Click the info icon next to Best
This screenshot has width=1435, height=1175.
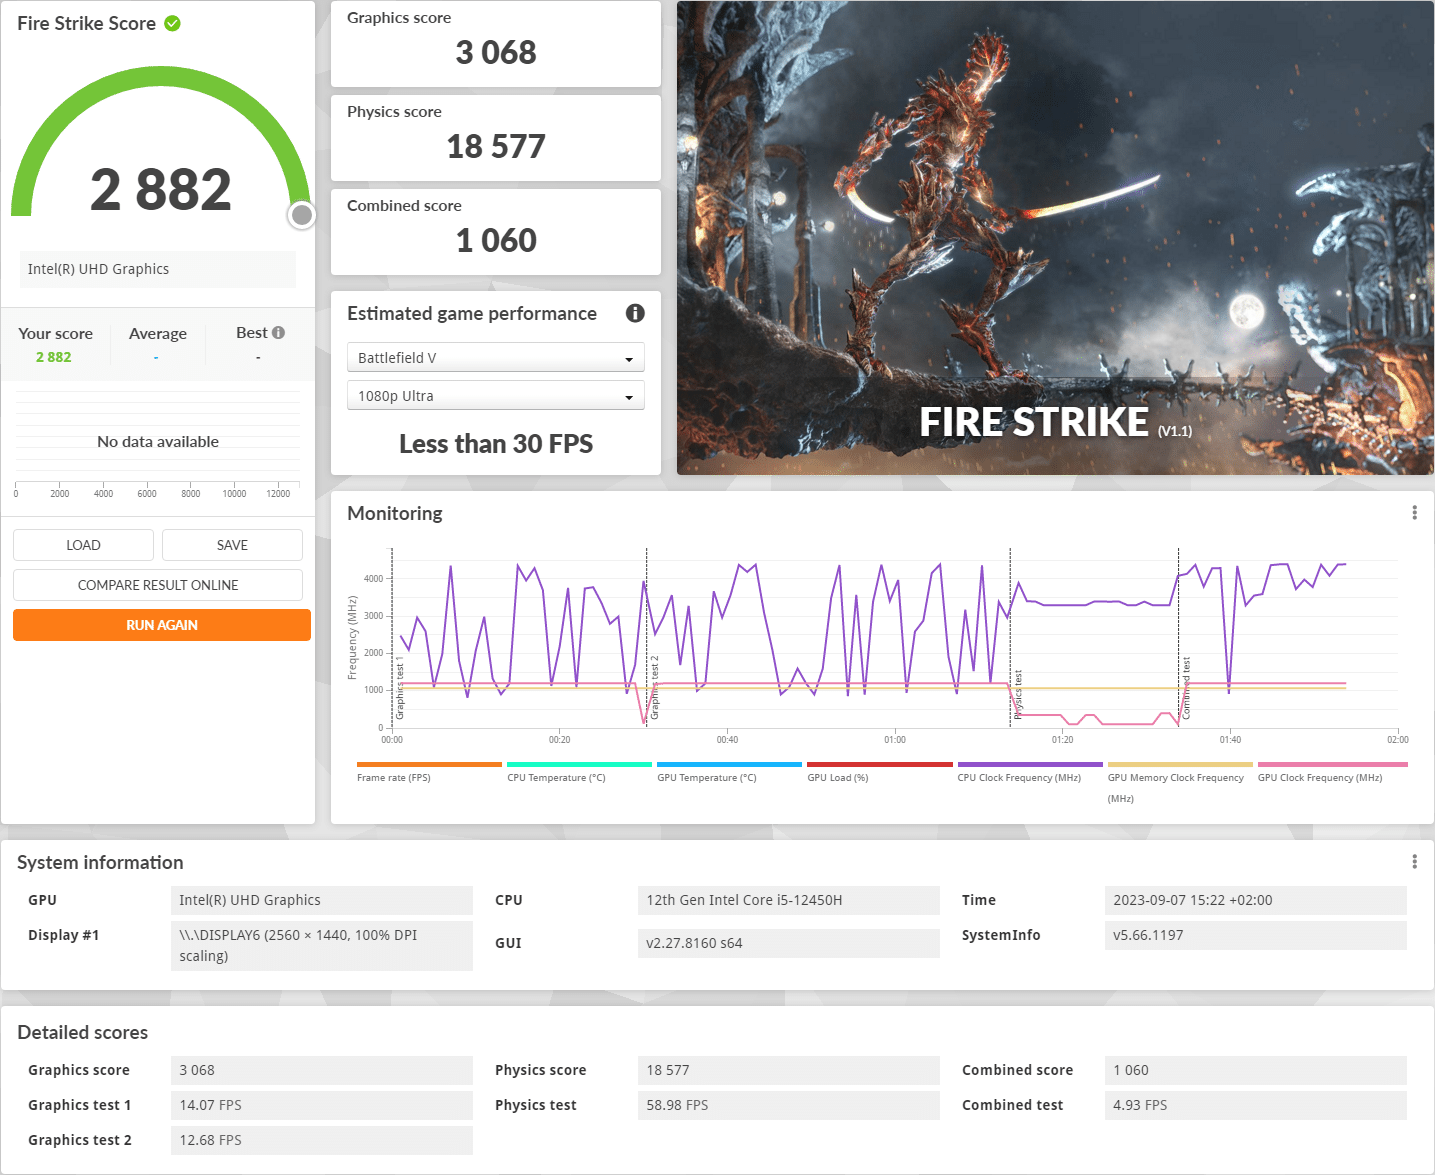pos(278,333)
